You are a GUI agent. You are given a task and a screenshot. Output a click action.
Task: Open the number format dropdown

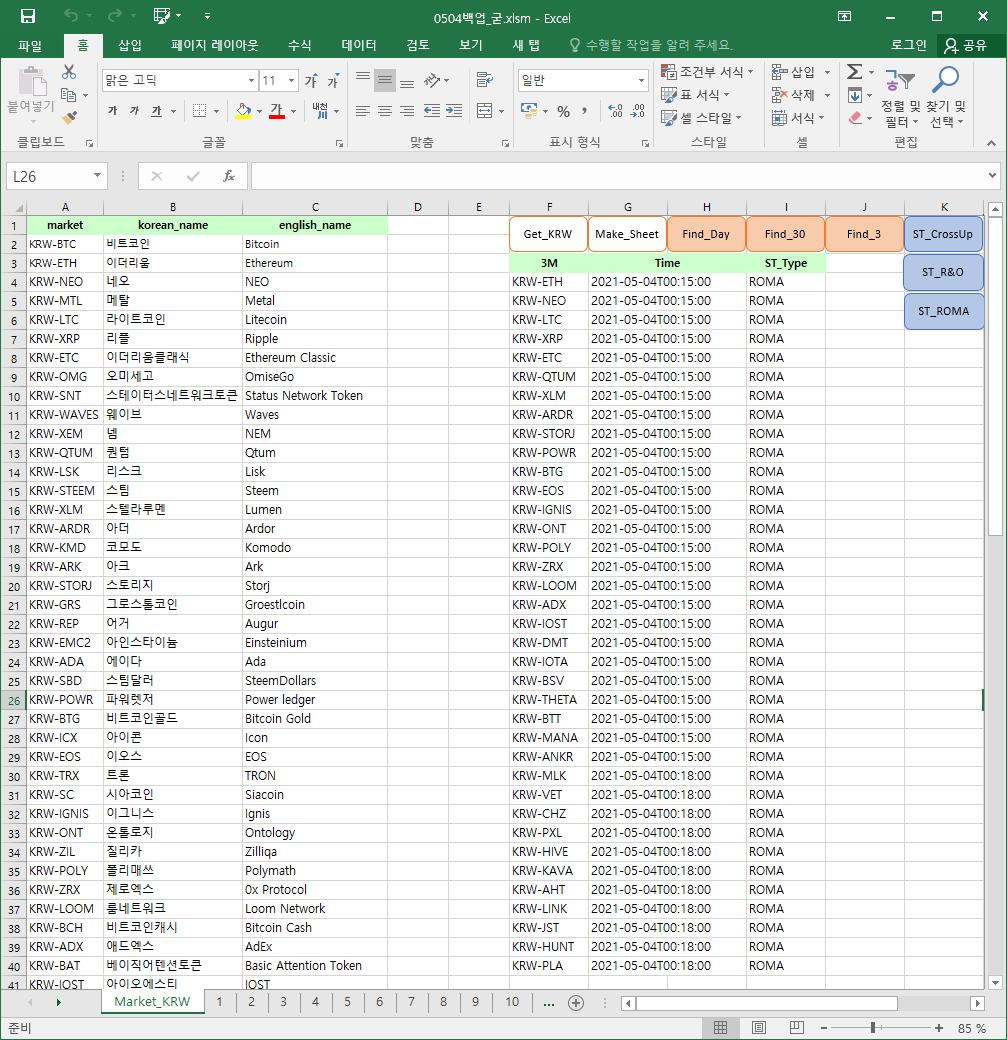pyautogui.click(x=641, y=81)
